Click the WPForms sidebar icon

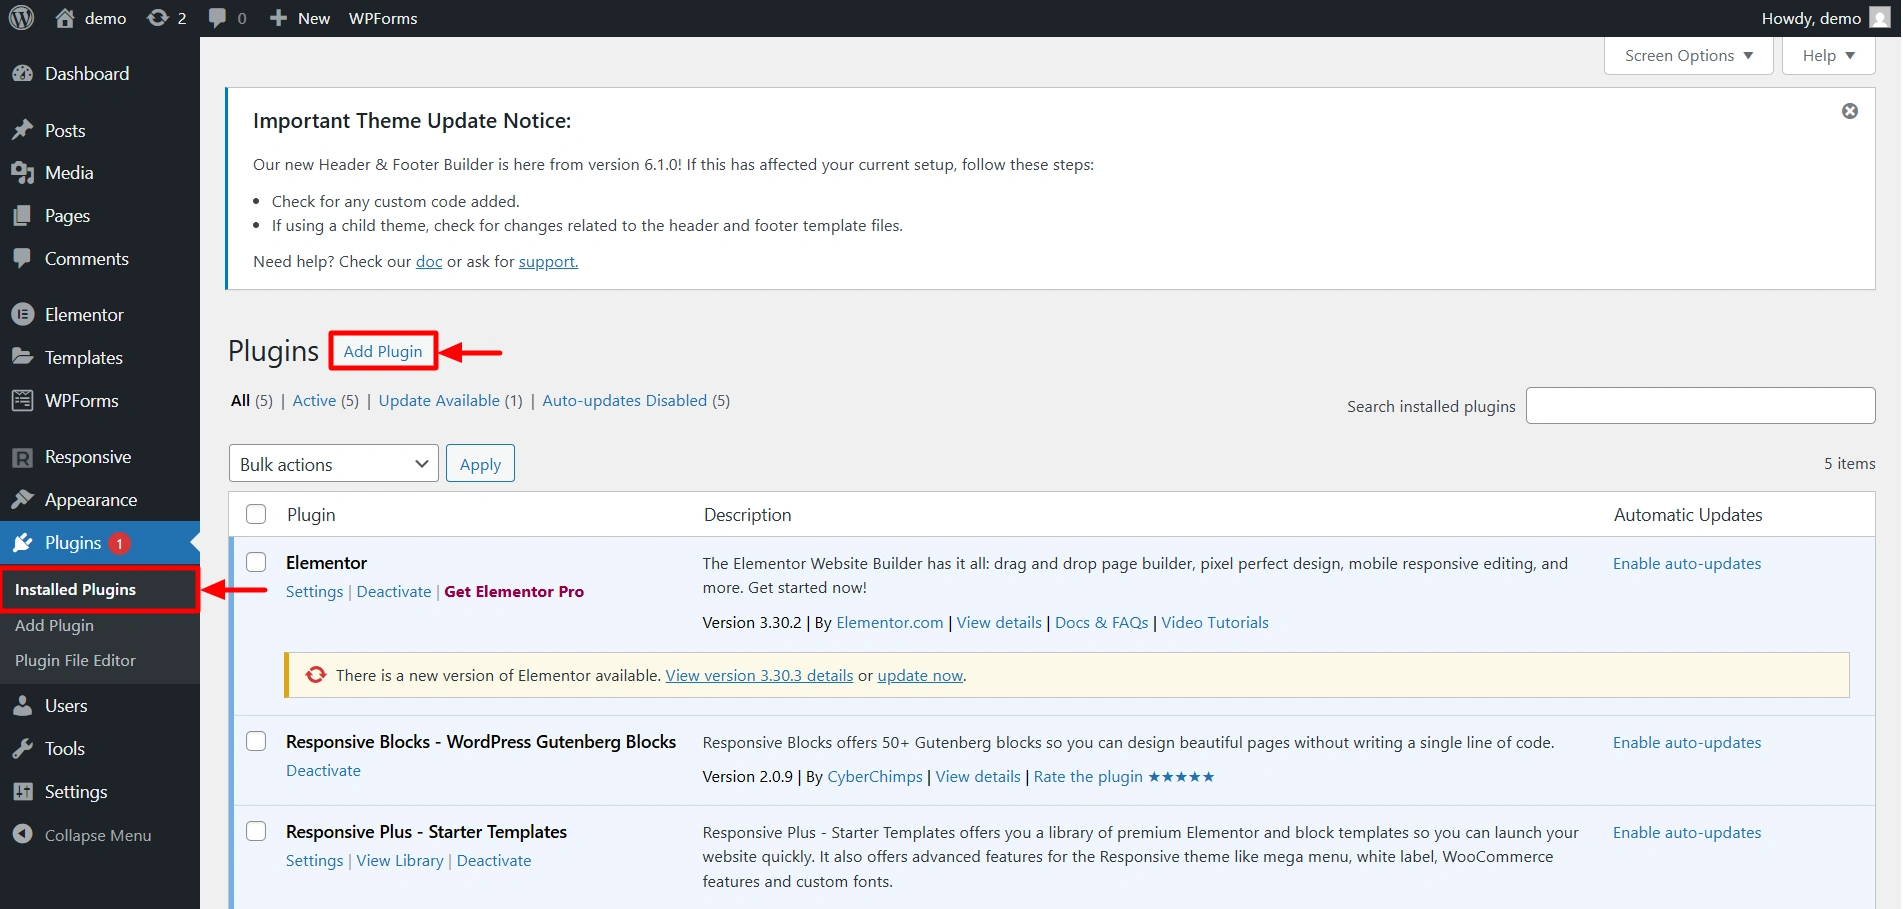(x=22, y=400)
